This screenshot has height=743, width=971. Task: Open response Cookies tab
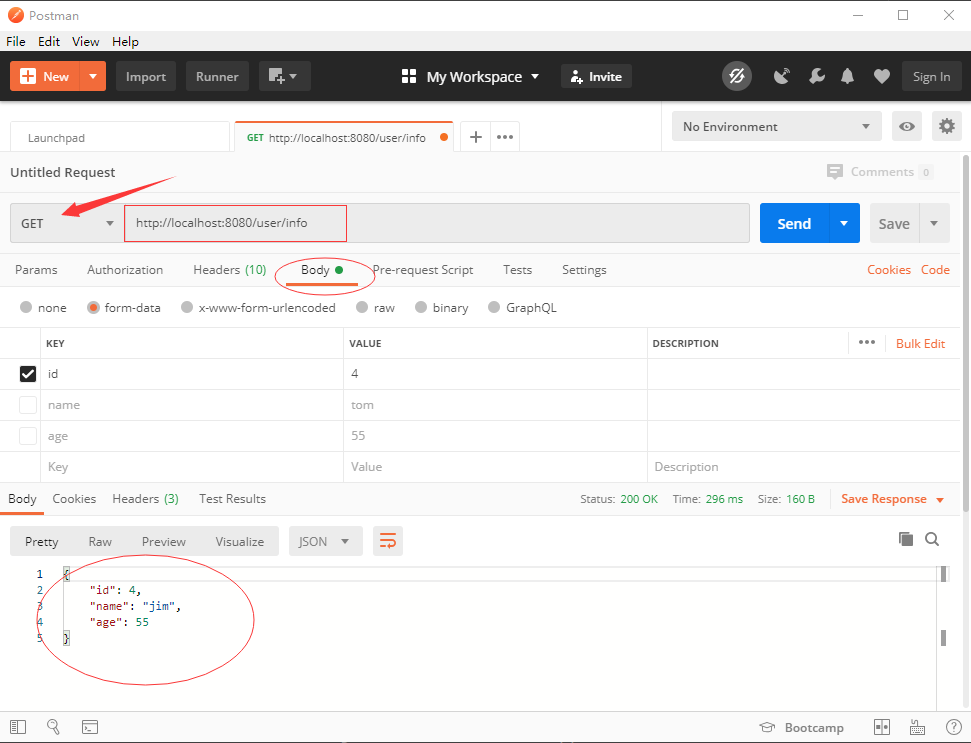[74, 499]
